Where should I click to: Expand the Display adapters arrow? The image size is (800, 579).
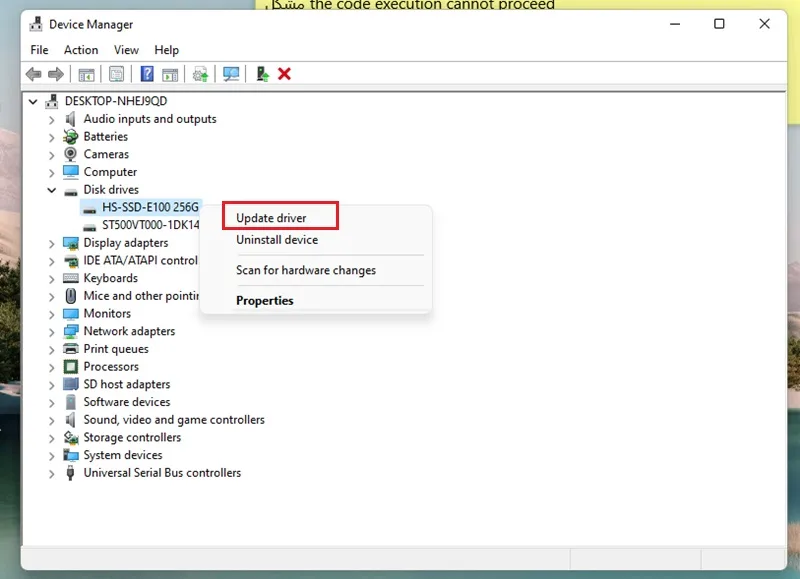(52, 243)
